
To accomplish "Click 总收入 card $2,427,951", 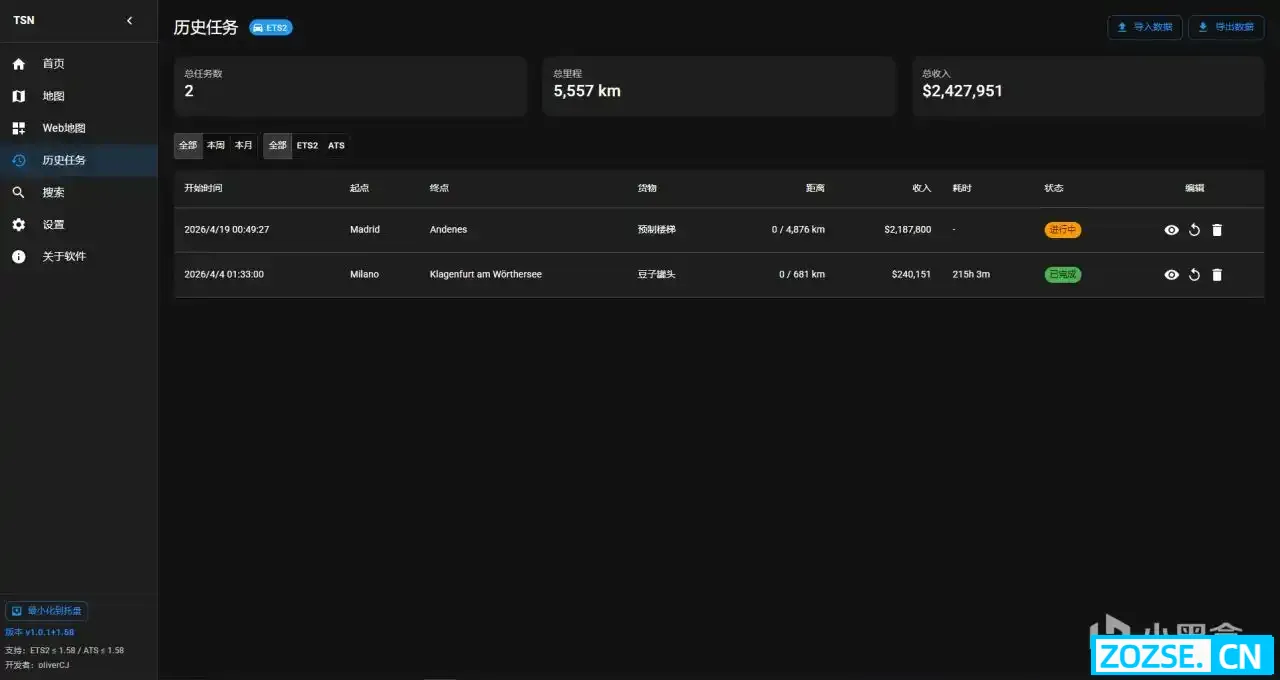I will pos(1088,86).
